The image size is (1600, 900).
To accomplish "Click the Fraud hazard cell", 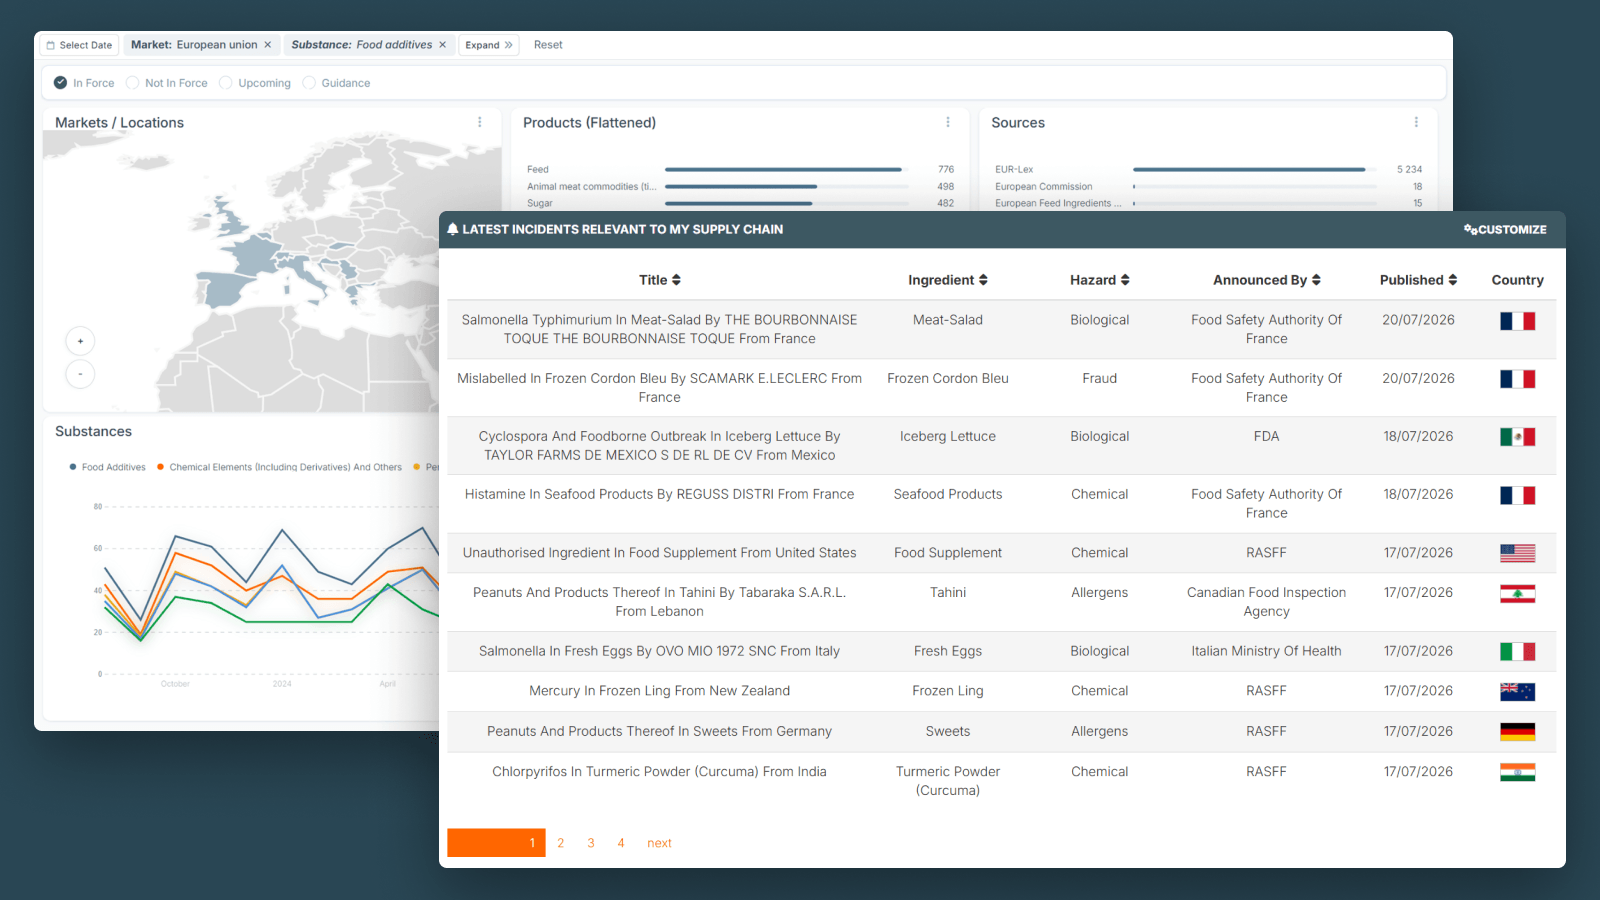I will pos(1100,378).
